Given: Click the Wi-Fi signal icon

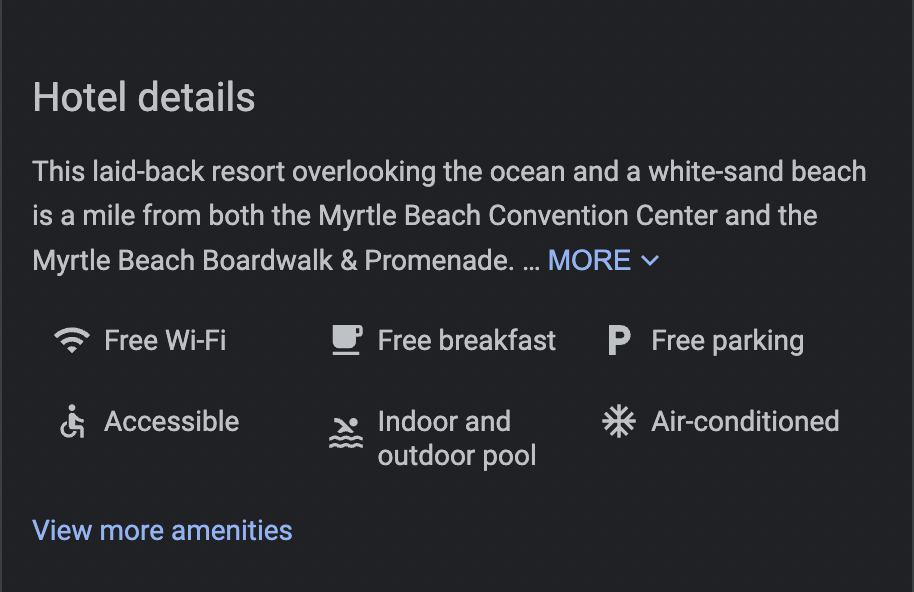Looking at the screenshot, I should click(71, 341).
